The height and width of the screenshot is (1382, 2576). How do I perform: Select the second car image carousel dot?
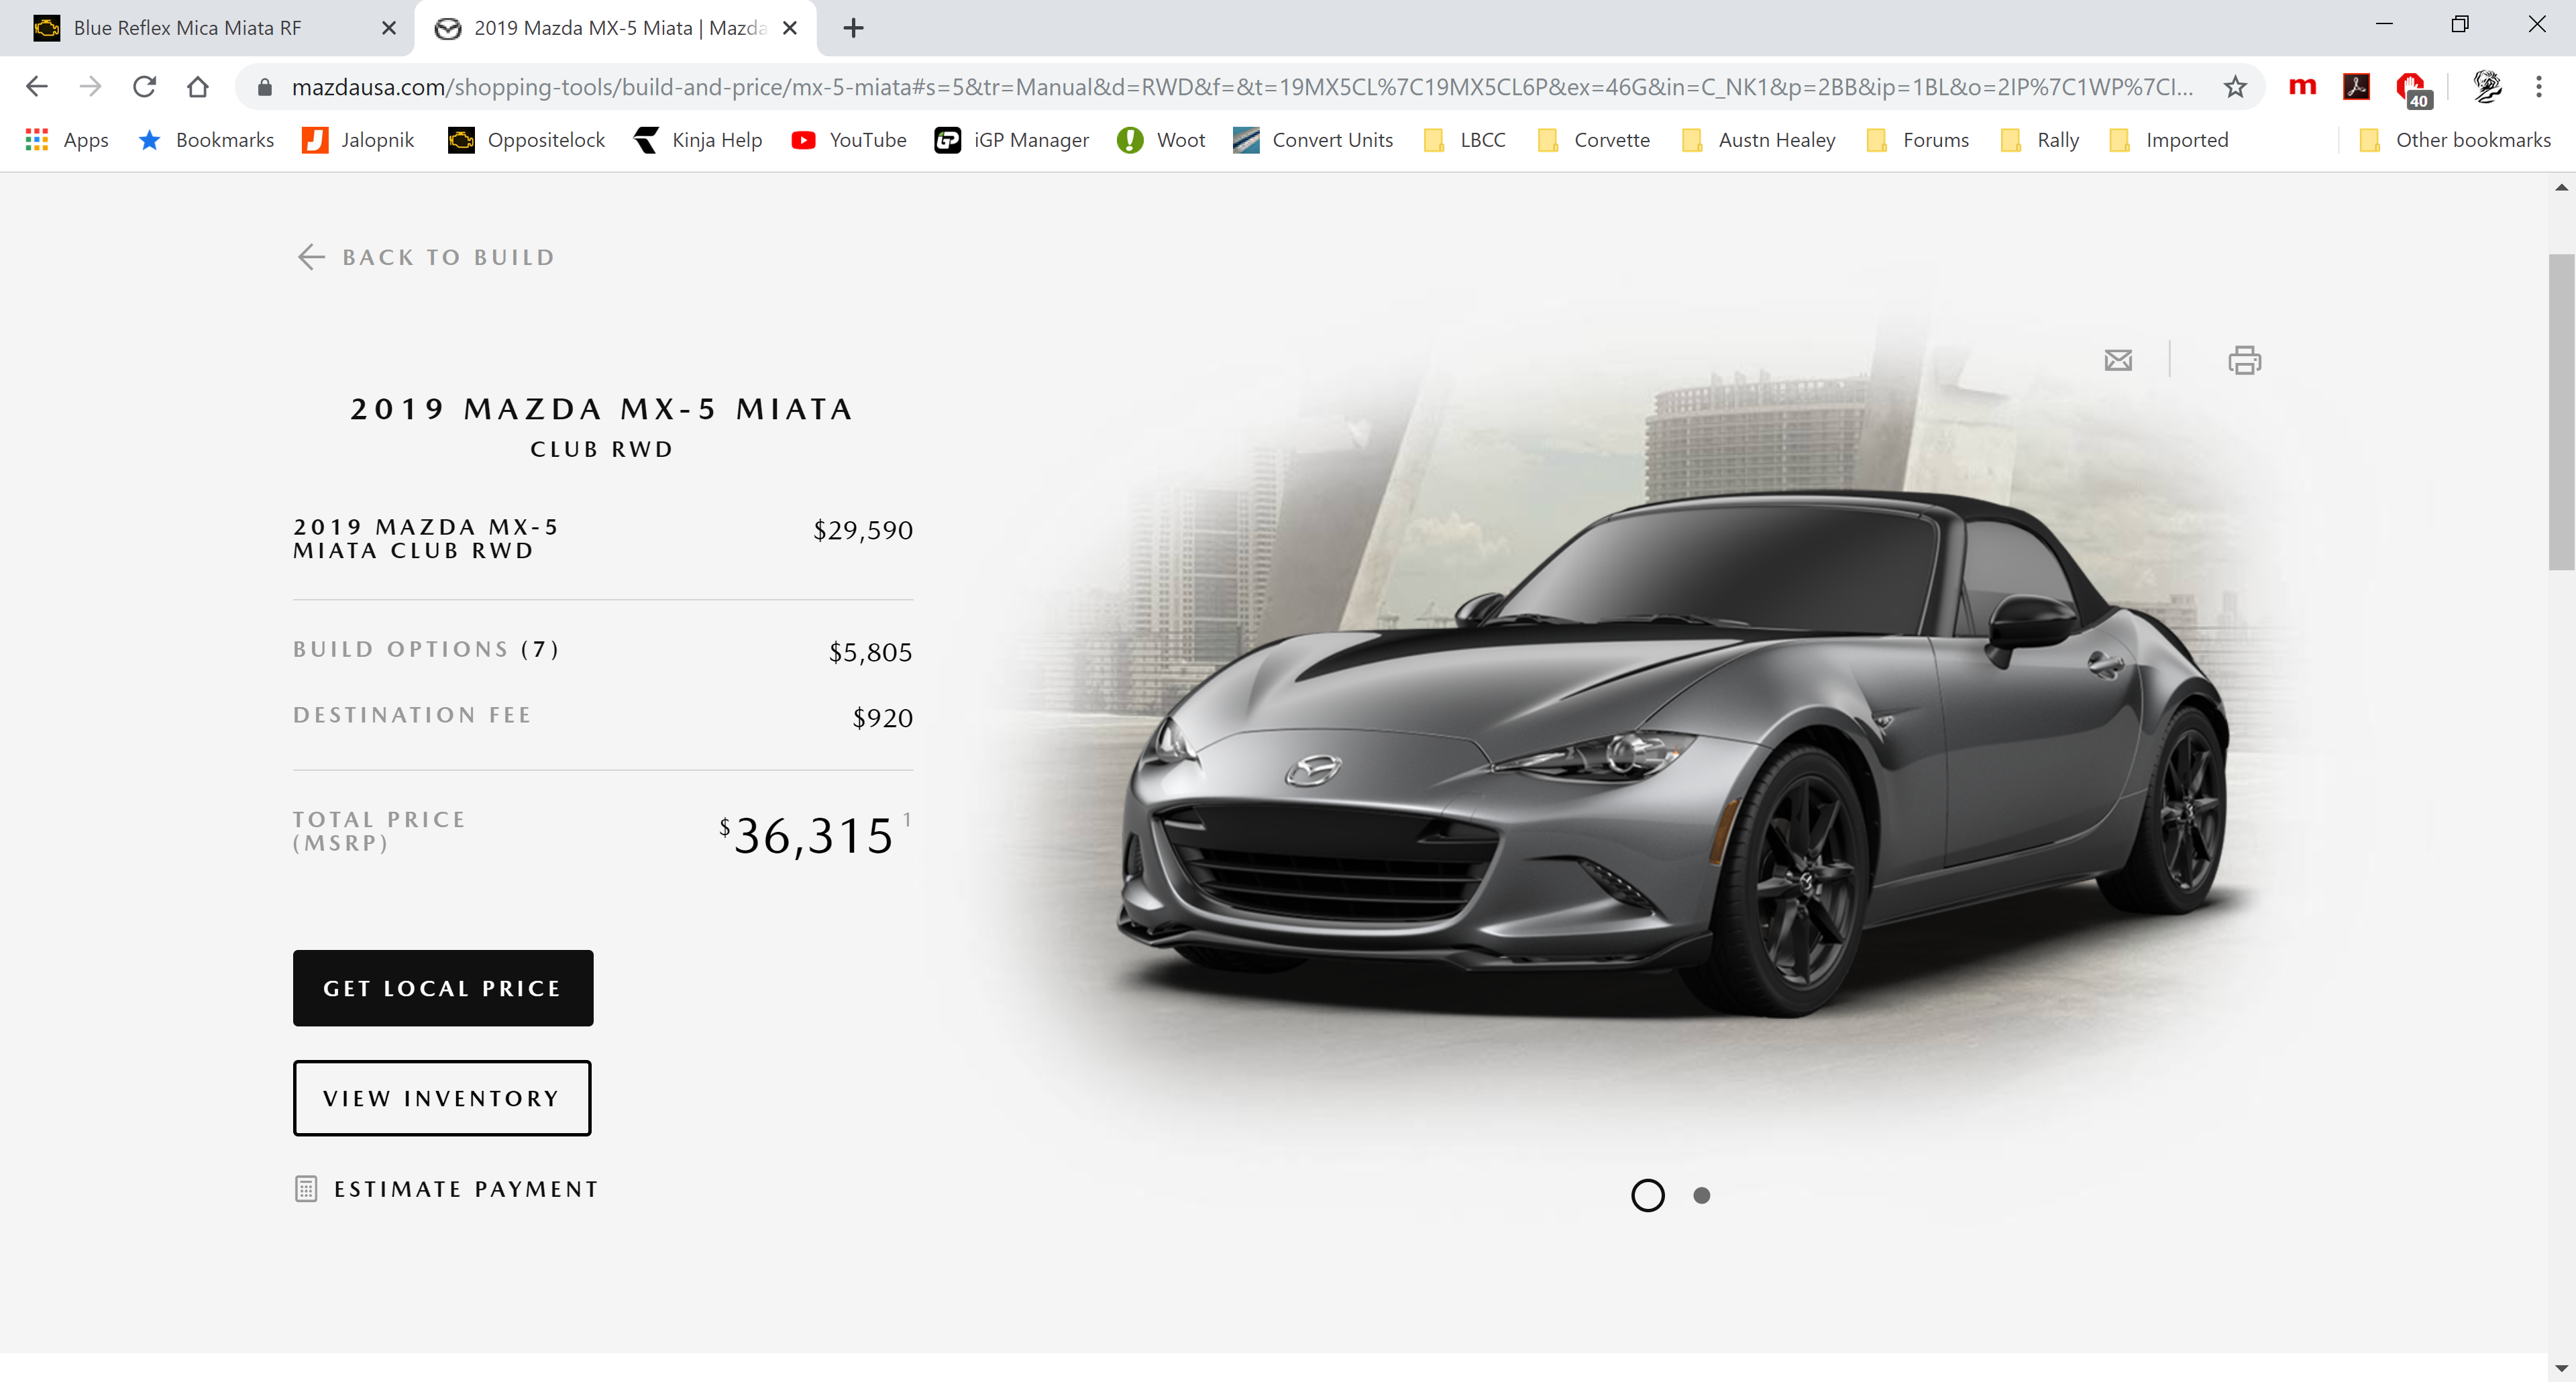pyautogui.click(x=1702, y=1195)
